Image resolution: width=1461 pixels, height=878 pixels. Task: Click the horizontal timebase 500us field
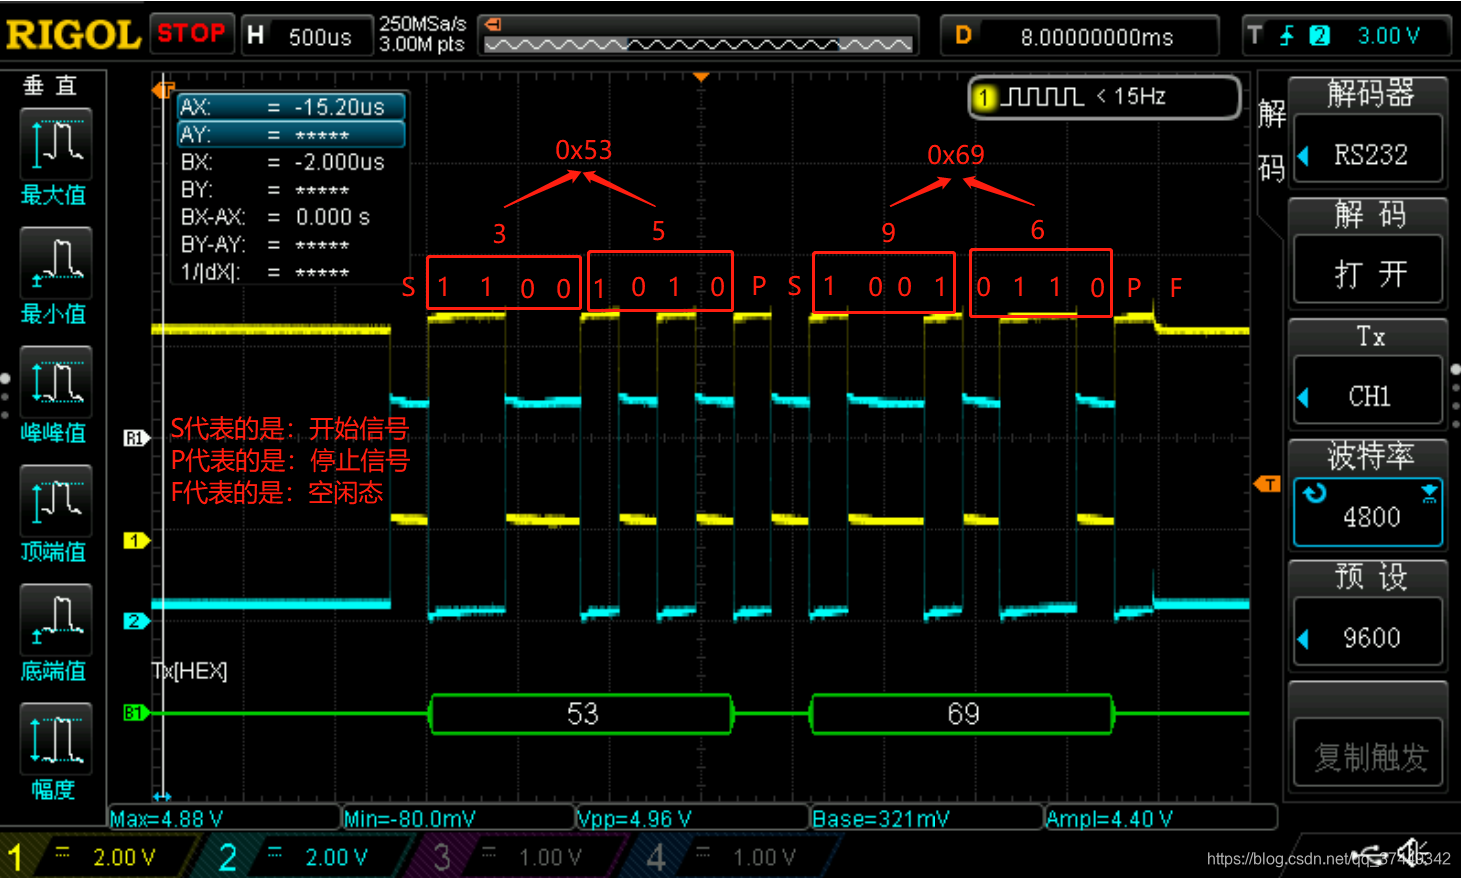319,37
